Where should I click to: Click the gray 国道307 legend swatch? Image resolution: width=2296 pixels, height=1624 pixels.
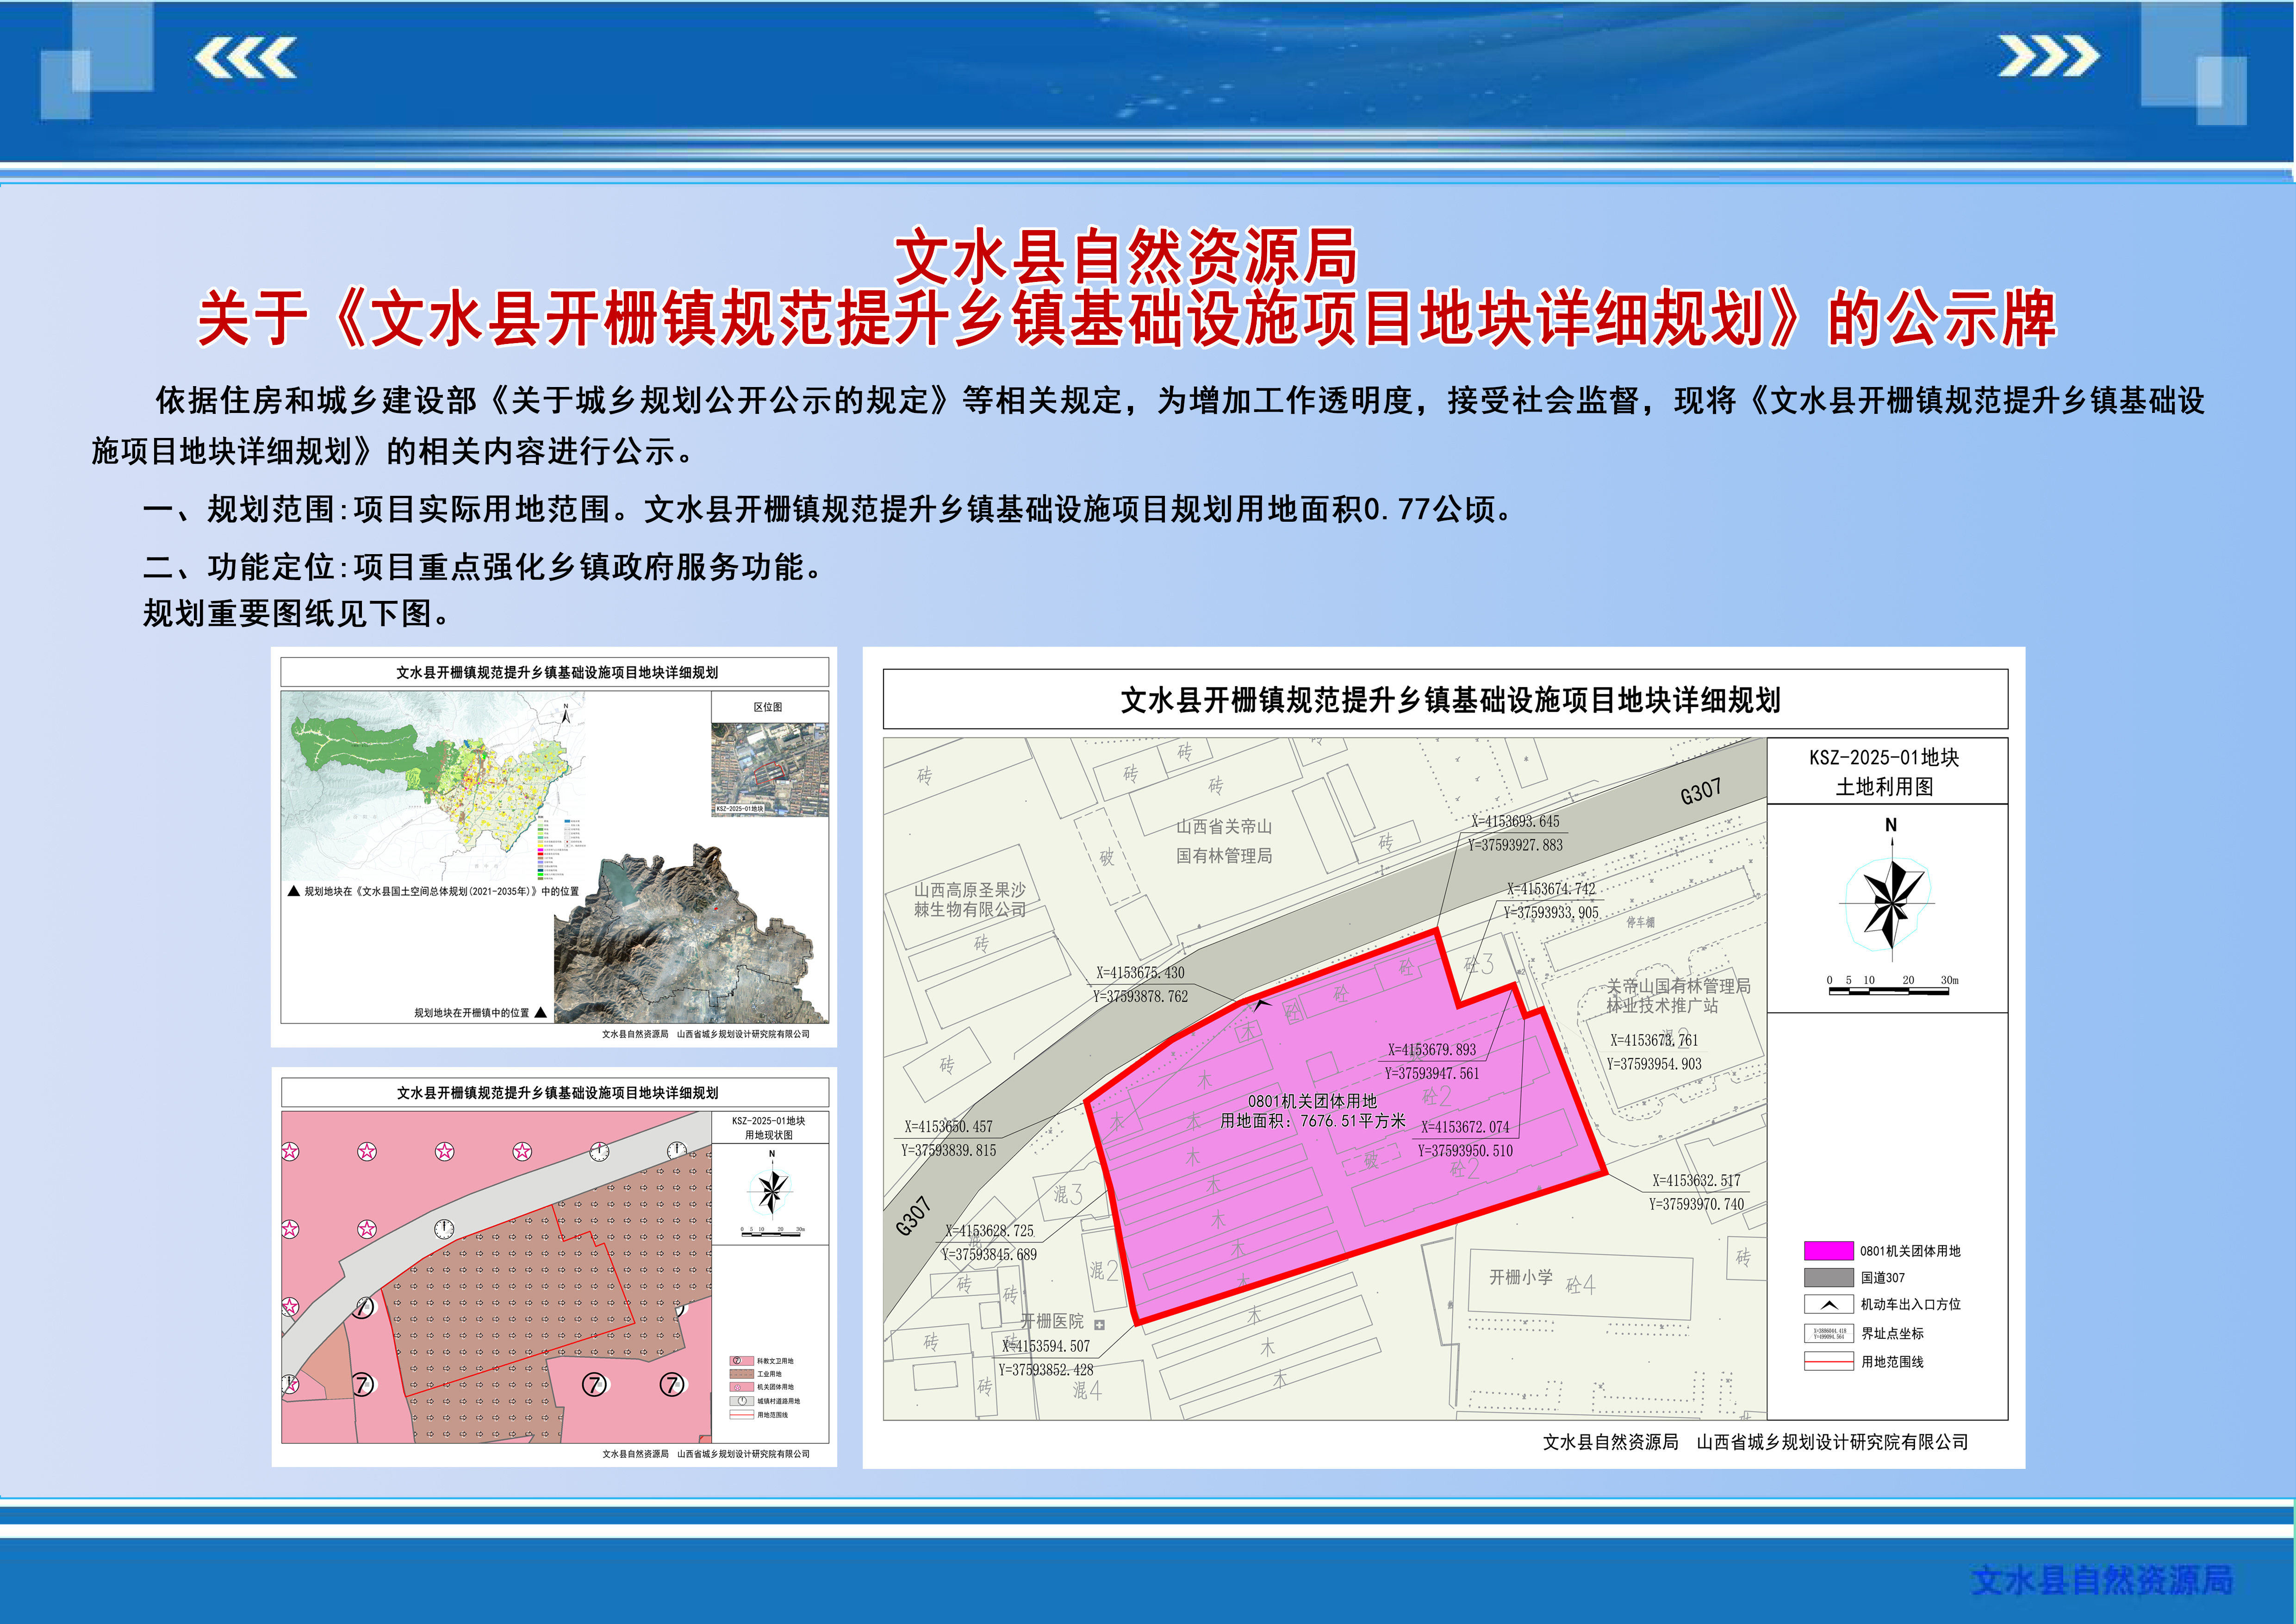[x=1828, y=1278]
